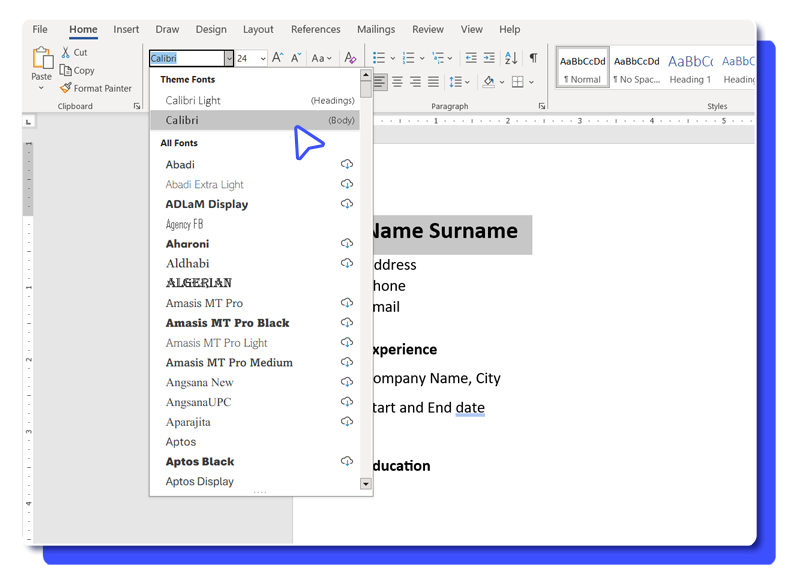Image resolution: width=800 pixels, height=586 pixels.
Task: Clear all formatting with the eraser A icon
Action: point(350,58)
